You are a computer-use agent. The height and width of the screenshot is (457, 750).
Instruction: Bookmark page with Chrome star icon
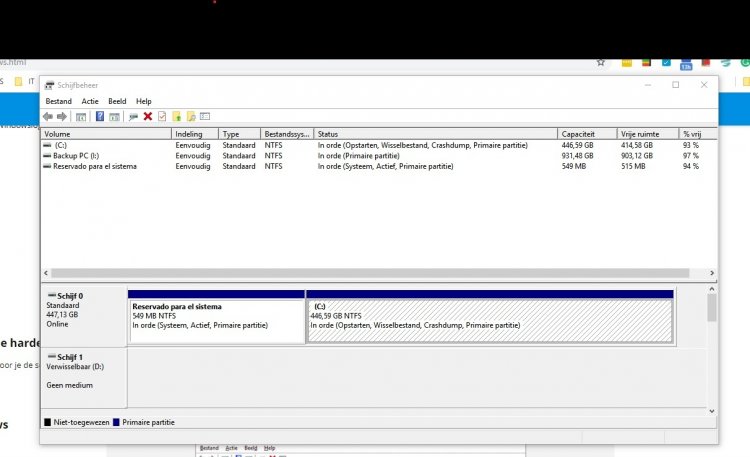600,62
